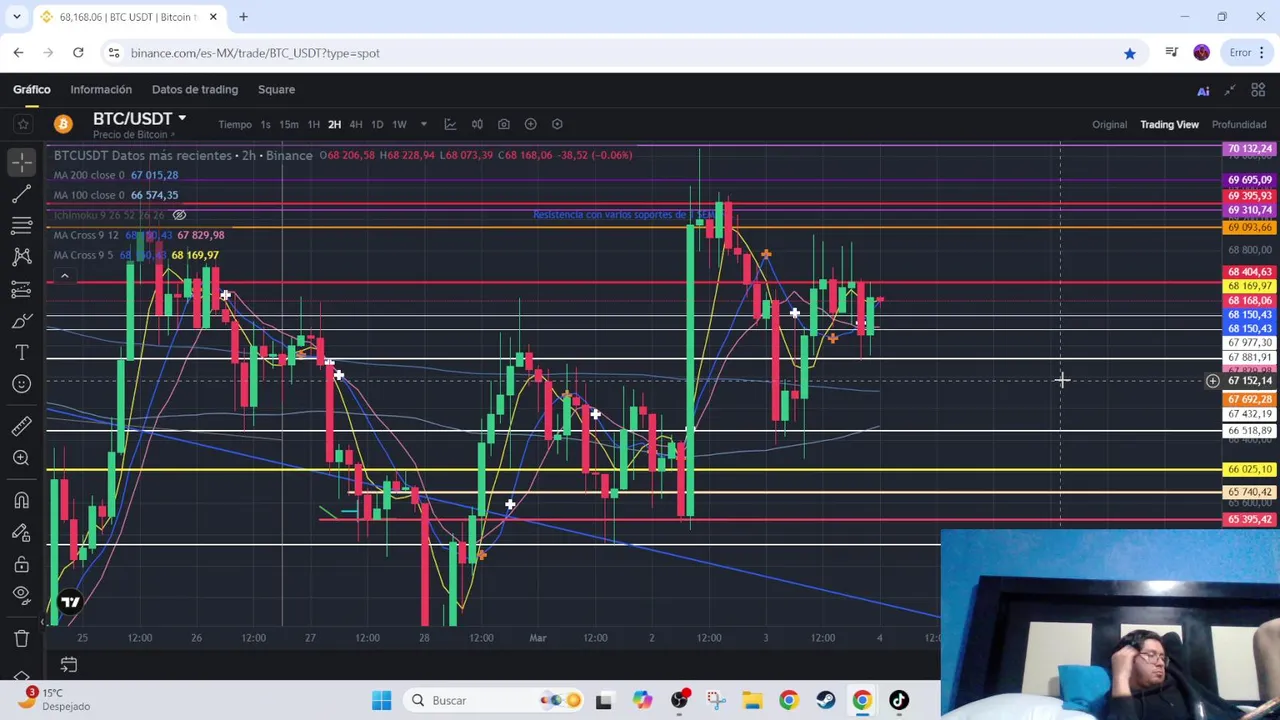Image resolution: width=1280 pixels, height=720 pixels.
Task: Open the weather widget showing 15°C
Action: (55, 699)
